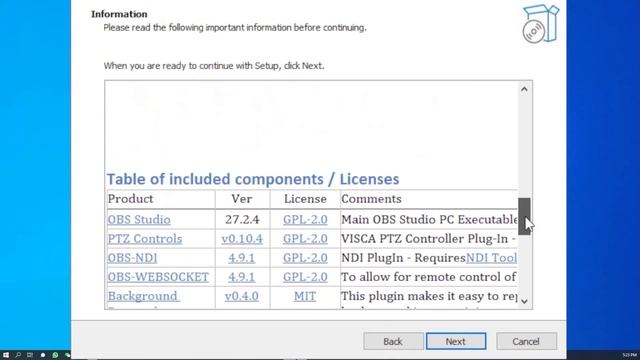
Task: Open the taskbar search icon
Action: [18, 355]
